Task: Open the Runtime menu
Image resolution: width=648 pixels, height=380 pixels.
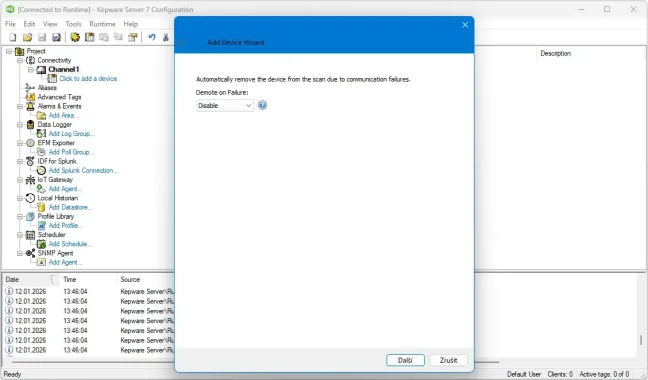Action: (102, 24)
